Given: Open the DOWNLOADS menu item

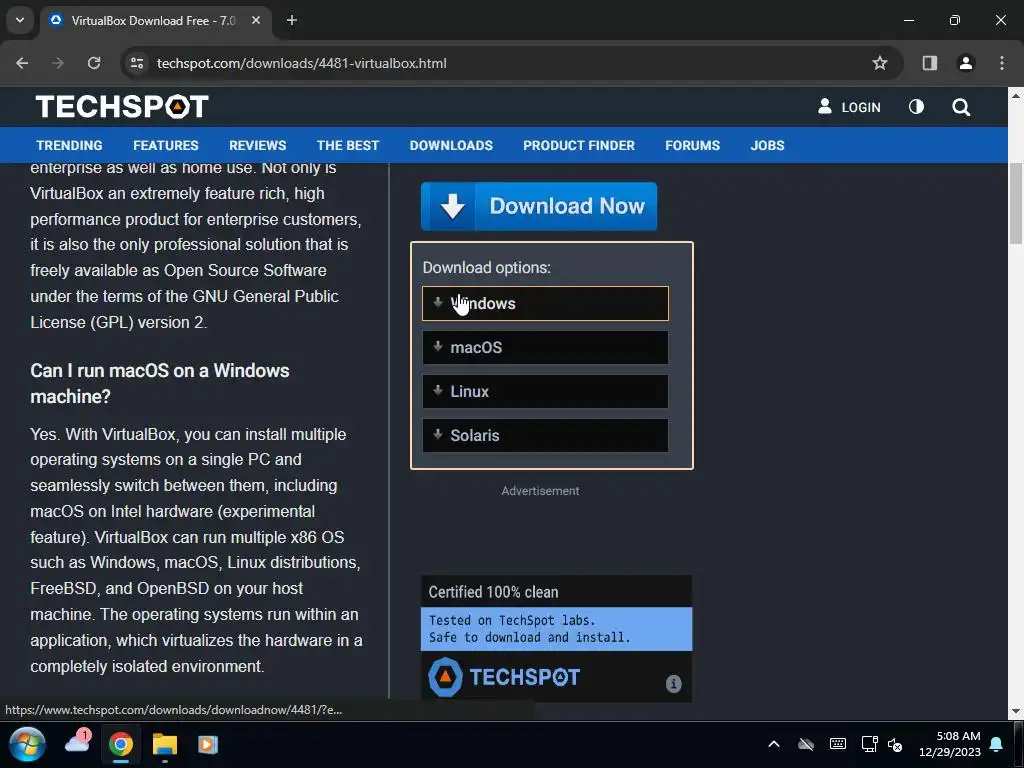Looking at the screenshot, I should (451, 146).
